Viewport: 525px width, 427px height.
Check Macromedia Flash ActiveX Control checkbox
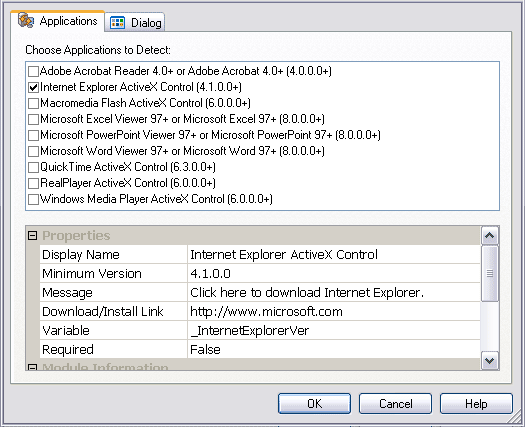click(33, 103)
